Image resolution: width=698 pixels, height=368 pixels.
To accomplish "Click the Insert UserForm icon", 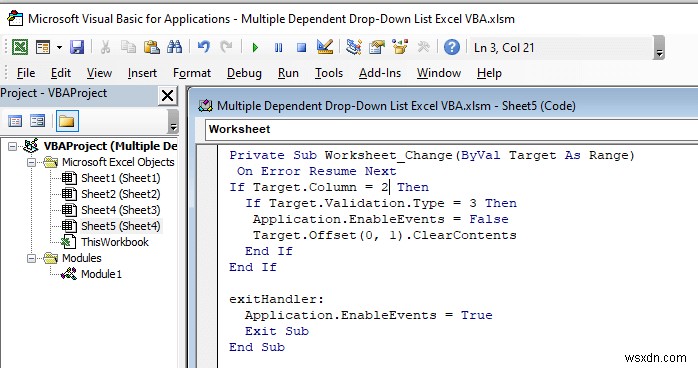I will (x=43, y=47).
